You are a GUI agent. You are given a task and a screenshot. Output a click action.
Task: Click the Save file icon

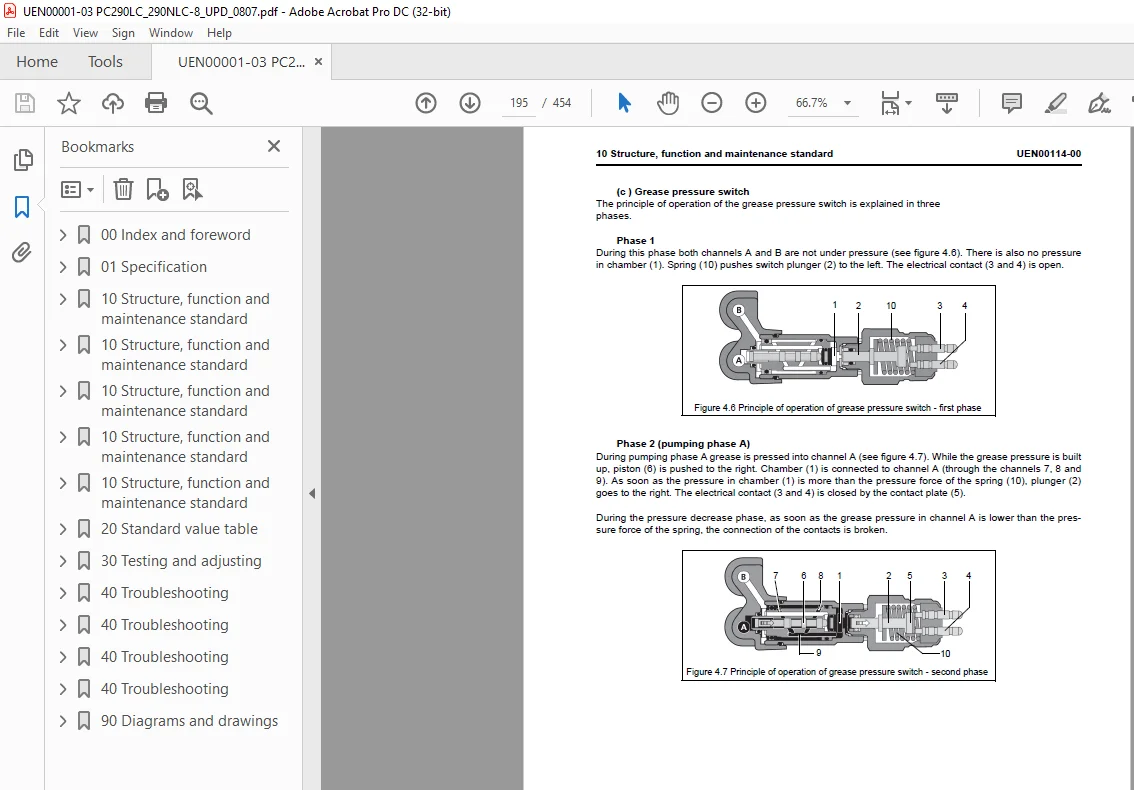coord(25,103)
